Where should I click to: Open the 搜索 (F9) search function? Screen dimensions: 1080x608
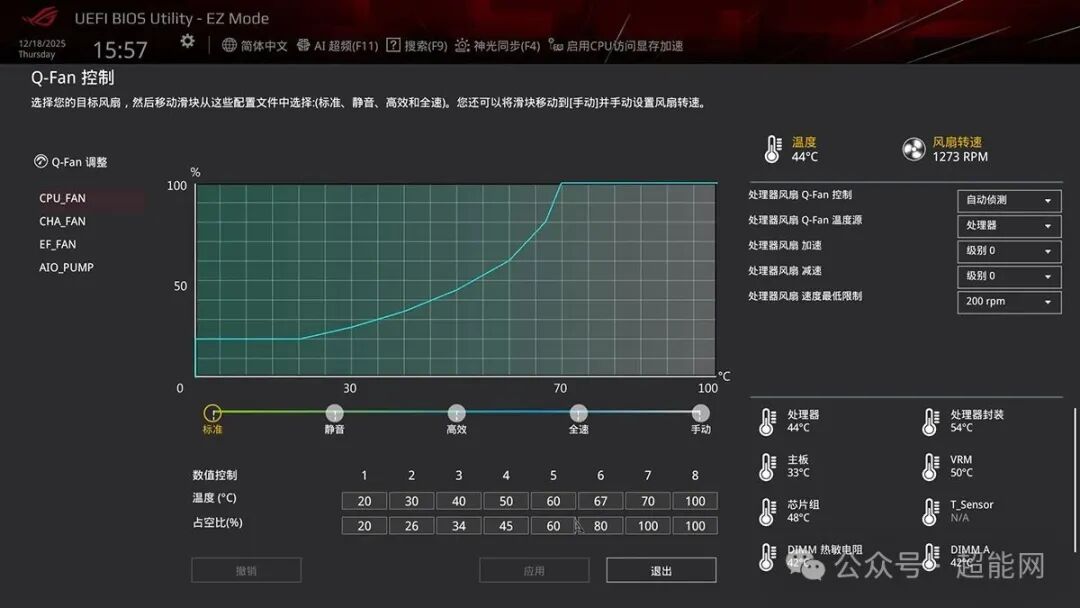click(419, 45)
